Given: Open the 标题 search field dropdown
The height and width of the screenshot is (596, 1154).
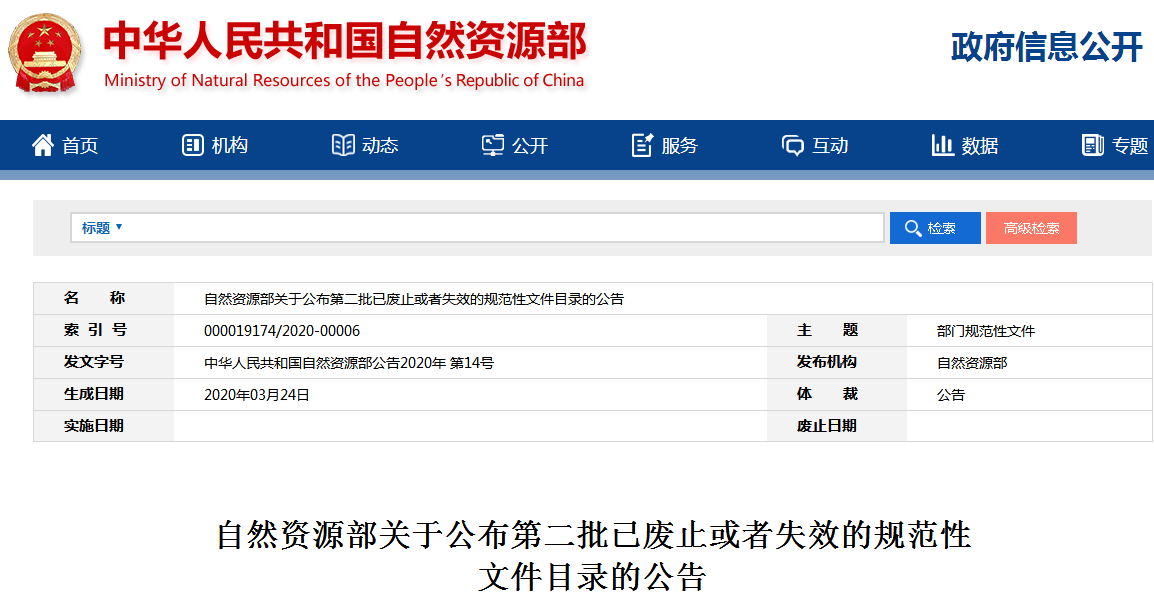Looking at the screenshot, I should point(102,228).
